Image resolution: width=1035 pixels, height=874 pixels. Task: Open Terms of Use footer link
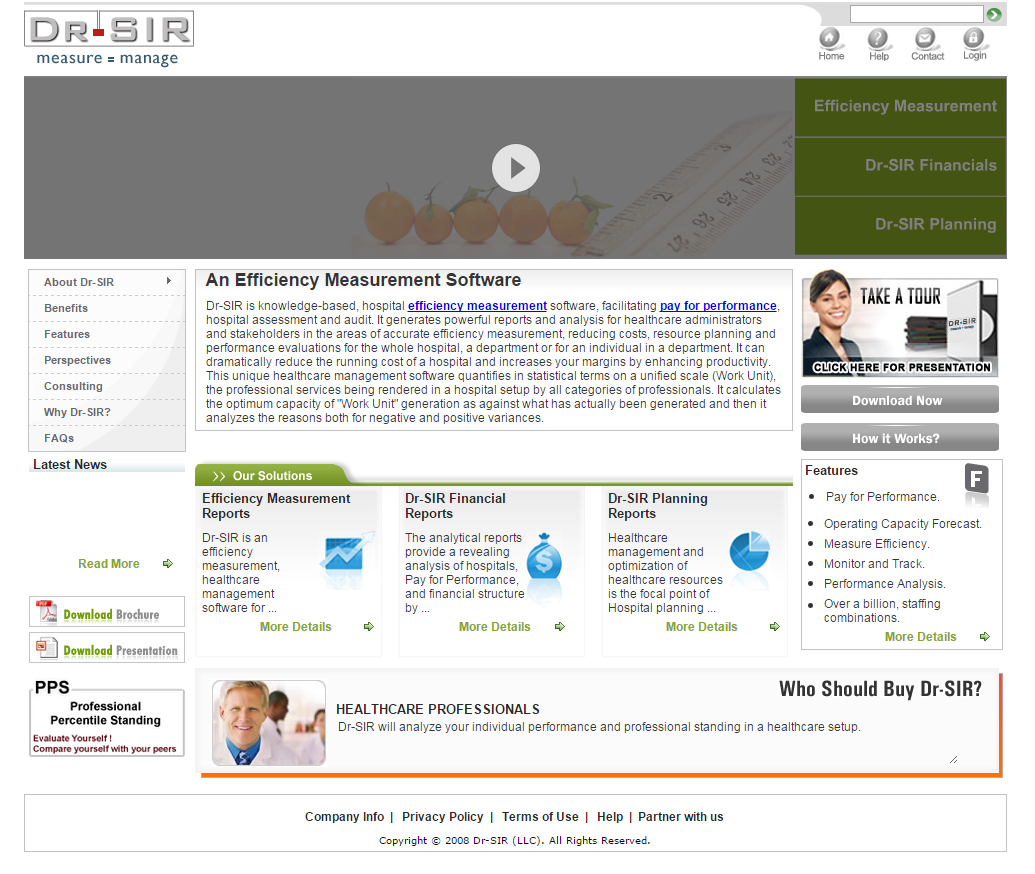tap(540, 817)
